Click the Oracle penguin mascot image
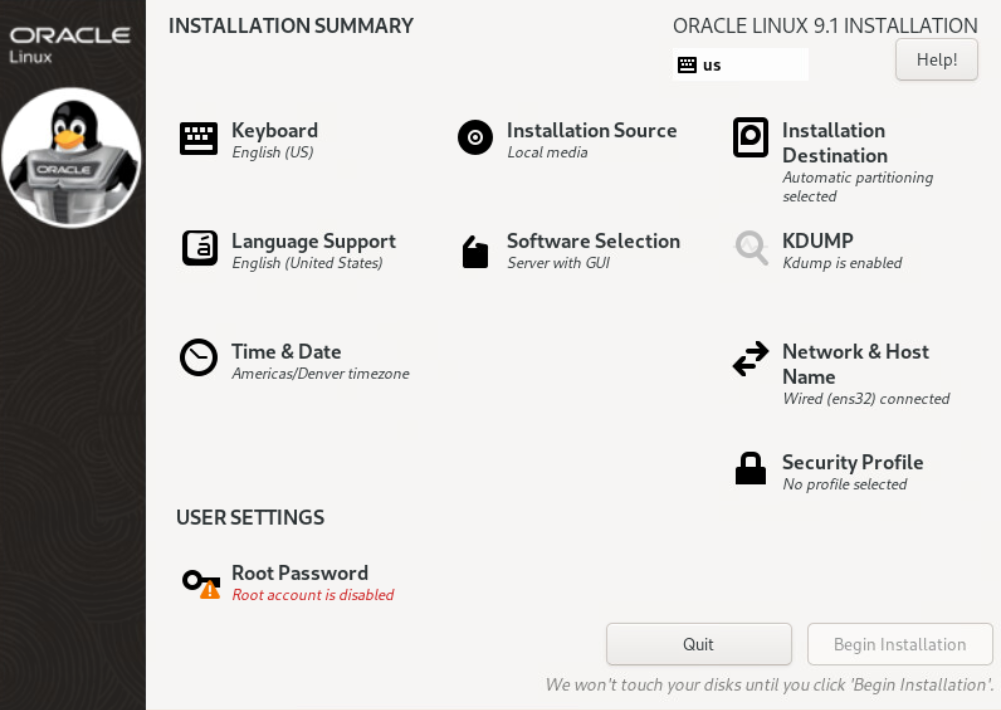Image resolution: width=1001 pixels, height=710 pixels. point(72,157)
